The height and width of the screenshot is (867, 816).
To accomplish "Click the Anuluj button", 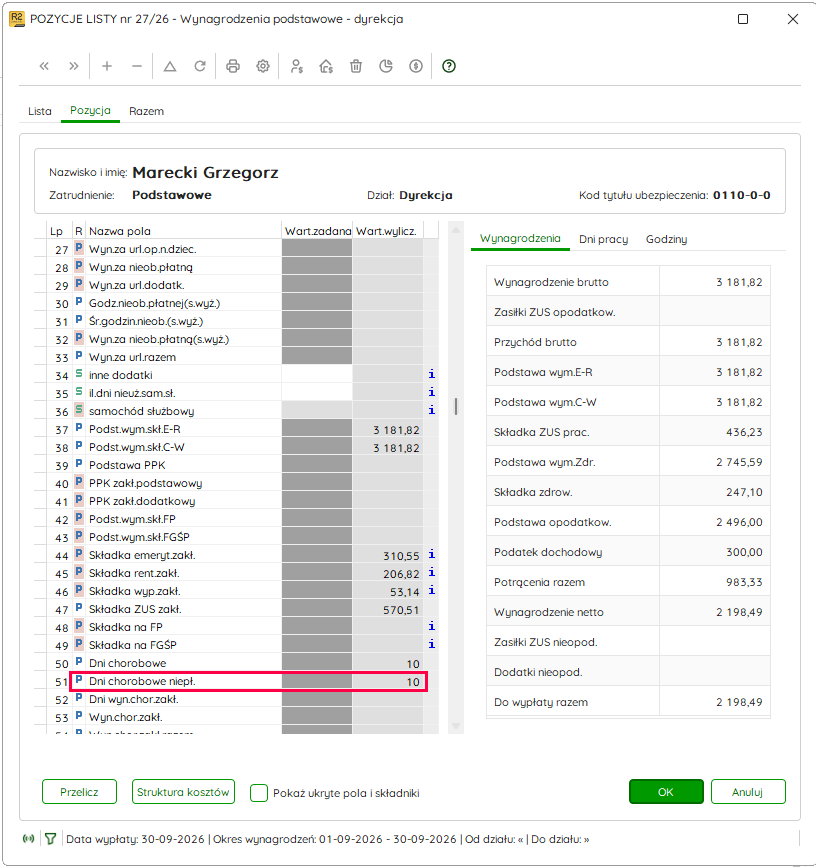I will coord(748,792).
